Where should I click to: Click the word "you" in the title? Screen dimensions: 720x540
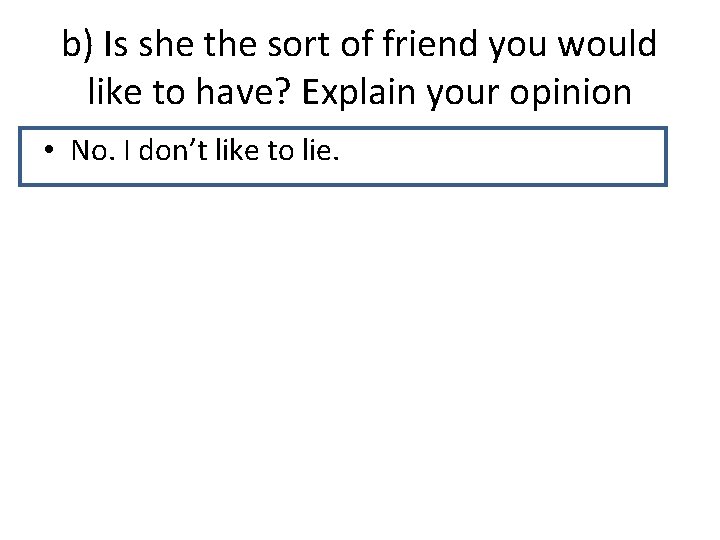pyautogui.click(x=518, y=47)
